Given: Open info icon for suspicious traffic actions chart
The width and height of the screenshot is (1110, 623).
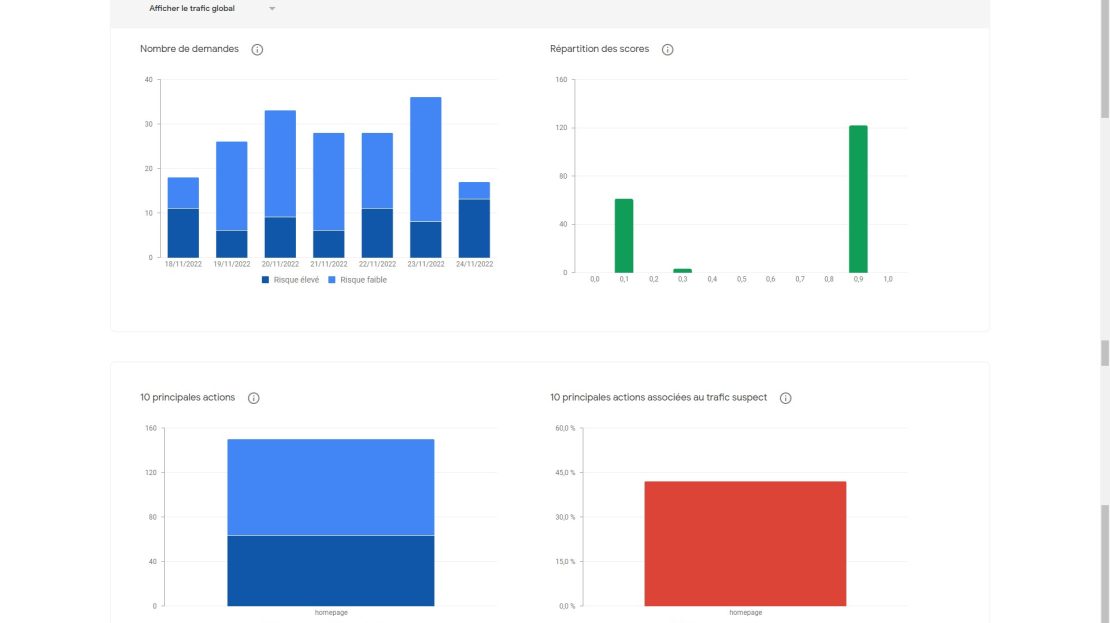Looking at the screenshot, I should tap(786, 398).
